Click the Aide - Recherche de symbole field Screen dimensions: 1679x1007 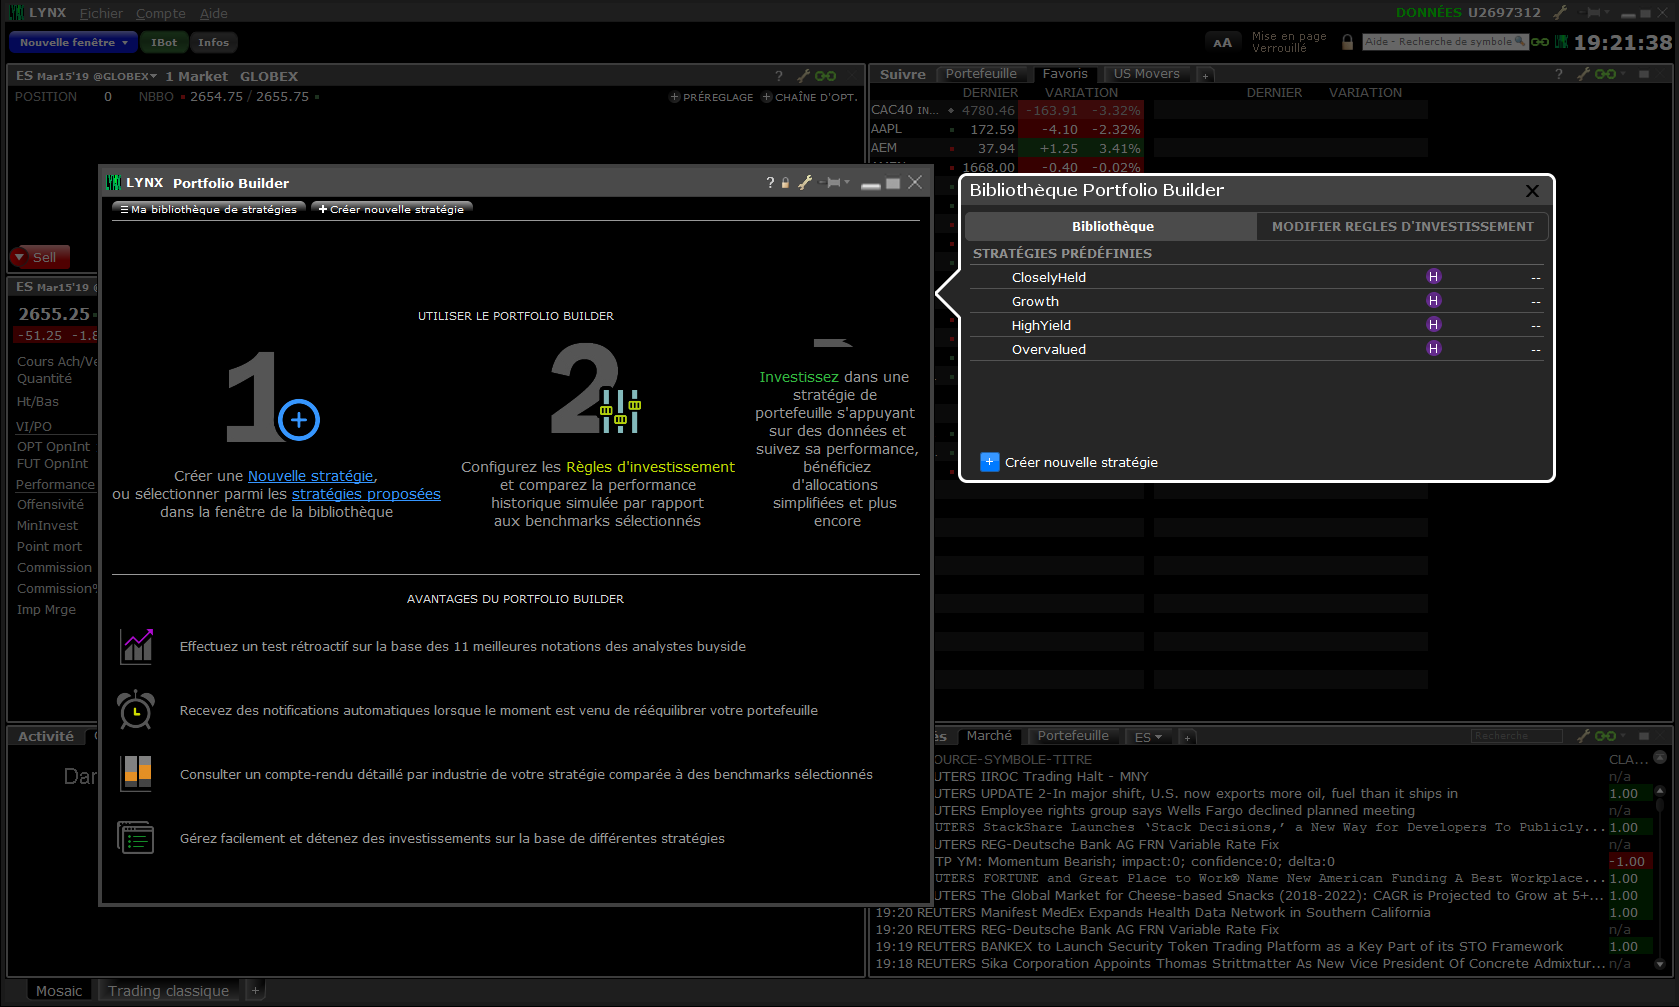pyautogui.click(x=1438, y=42)
